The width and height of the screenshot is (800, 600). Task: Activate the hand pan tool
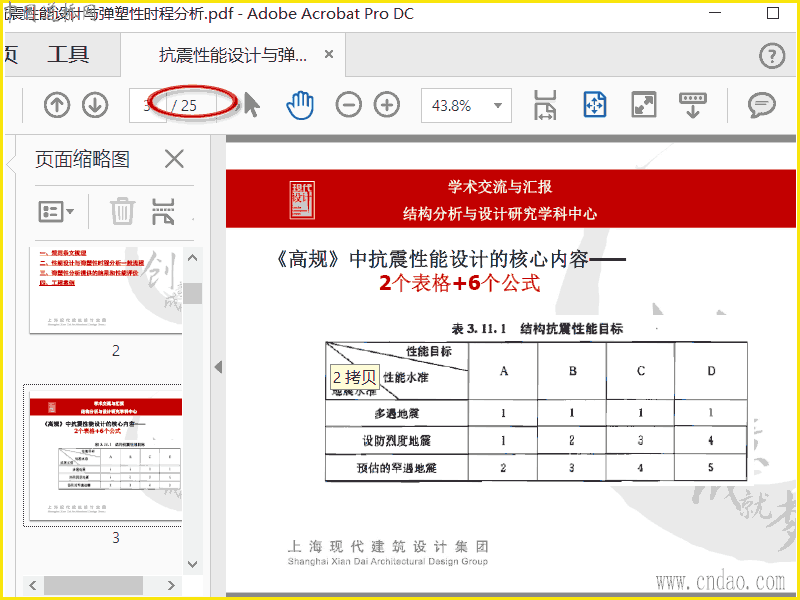(x=299, y=105)
